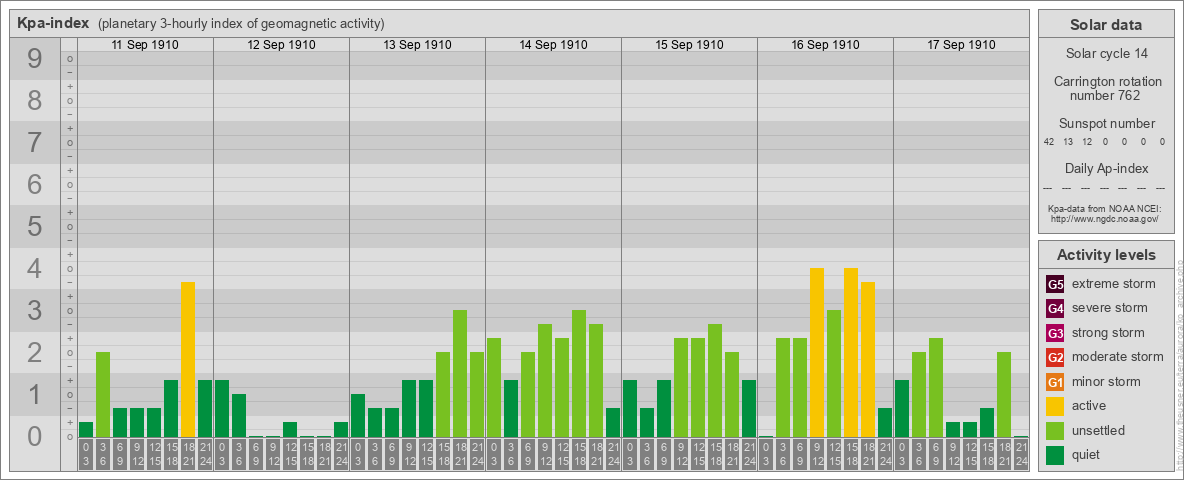Click the 'Solar data' panel heading
This screenshot has width=1184, height=480.
click(1105, 25)
